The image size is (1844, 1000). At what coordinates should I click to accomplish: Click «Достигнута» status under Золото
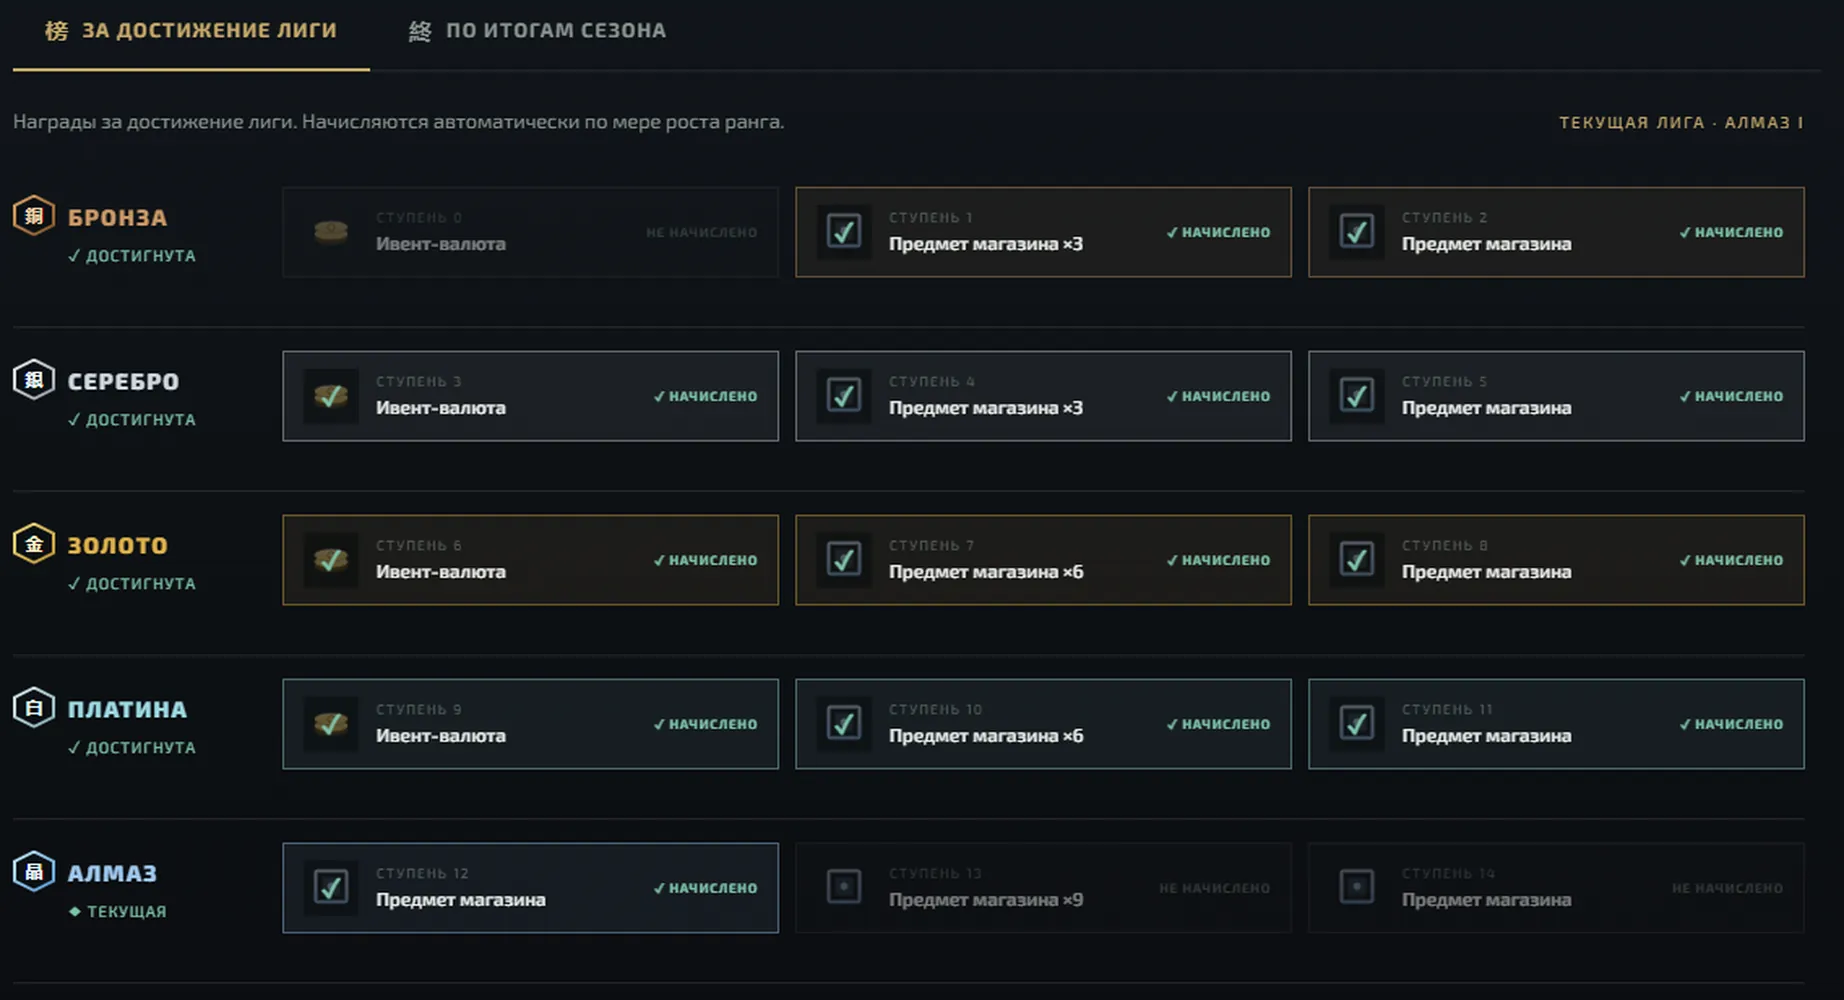click(131, 584)
